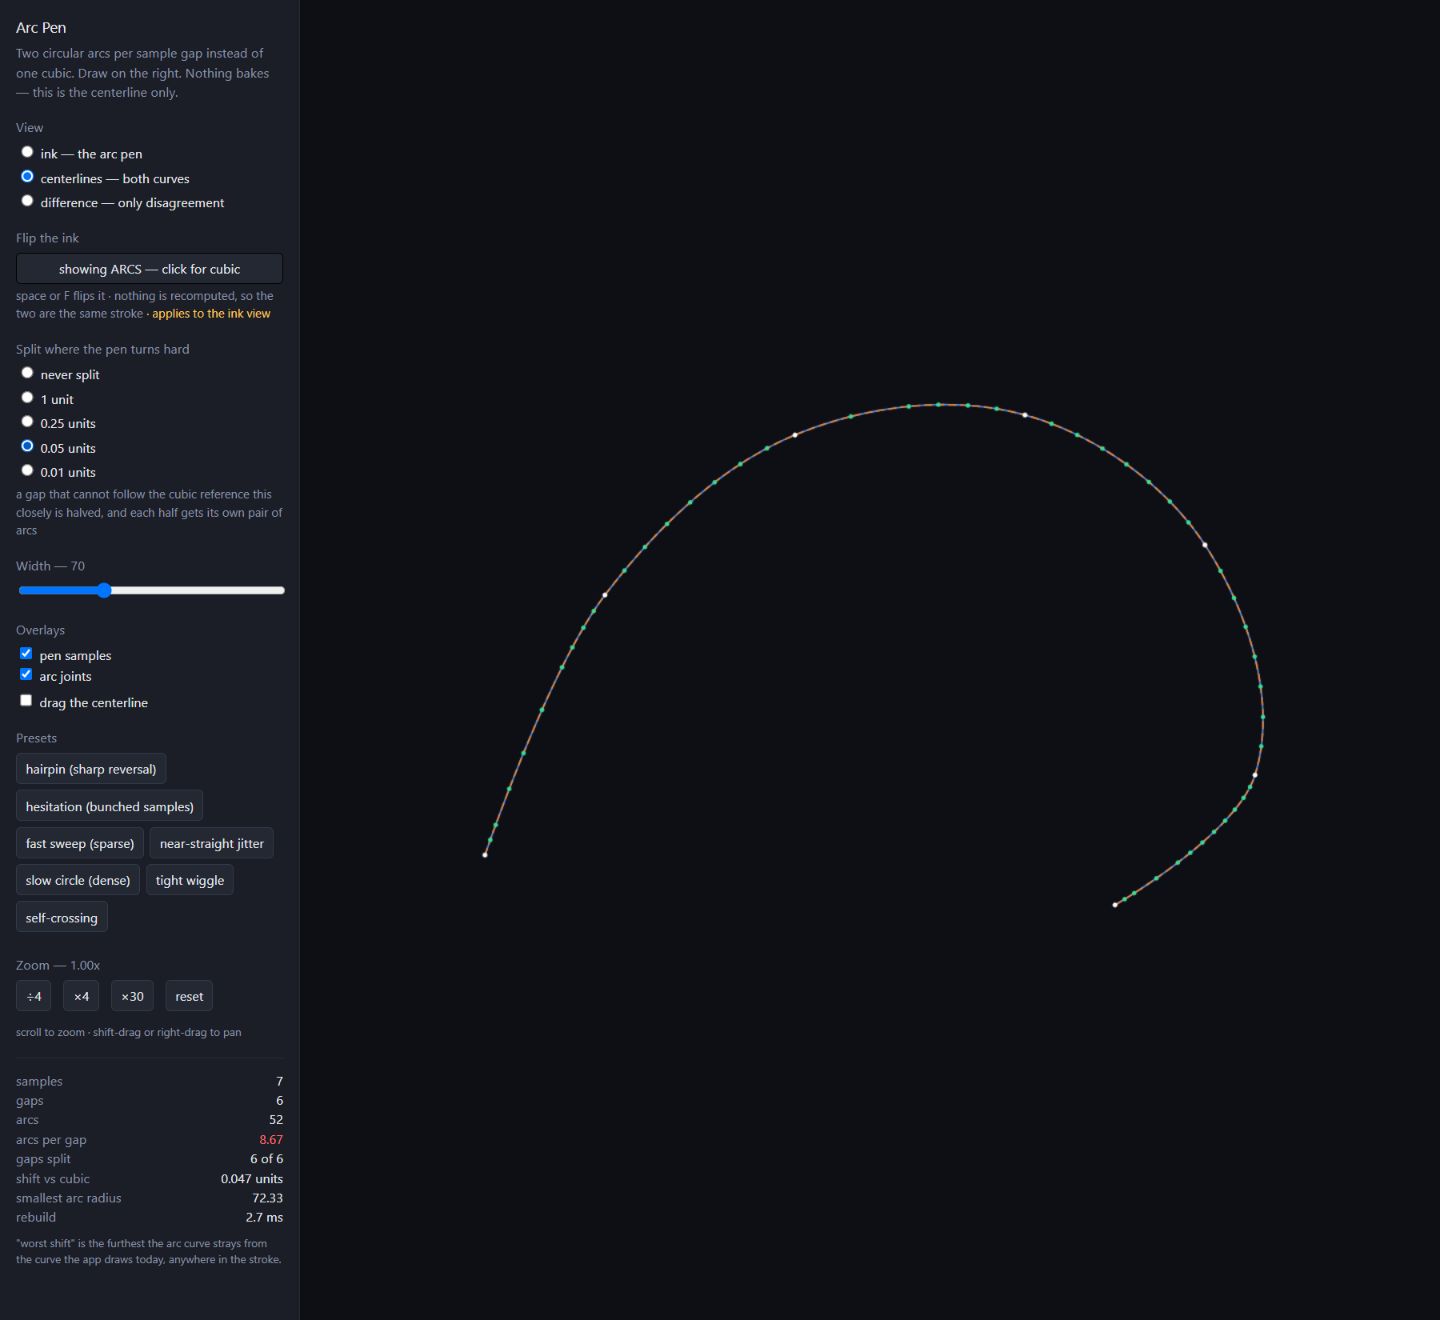Click the showing ARCS flip button
The height and width of the screenshot is (1320, 1440).
tap(149, 269)
